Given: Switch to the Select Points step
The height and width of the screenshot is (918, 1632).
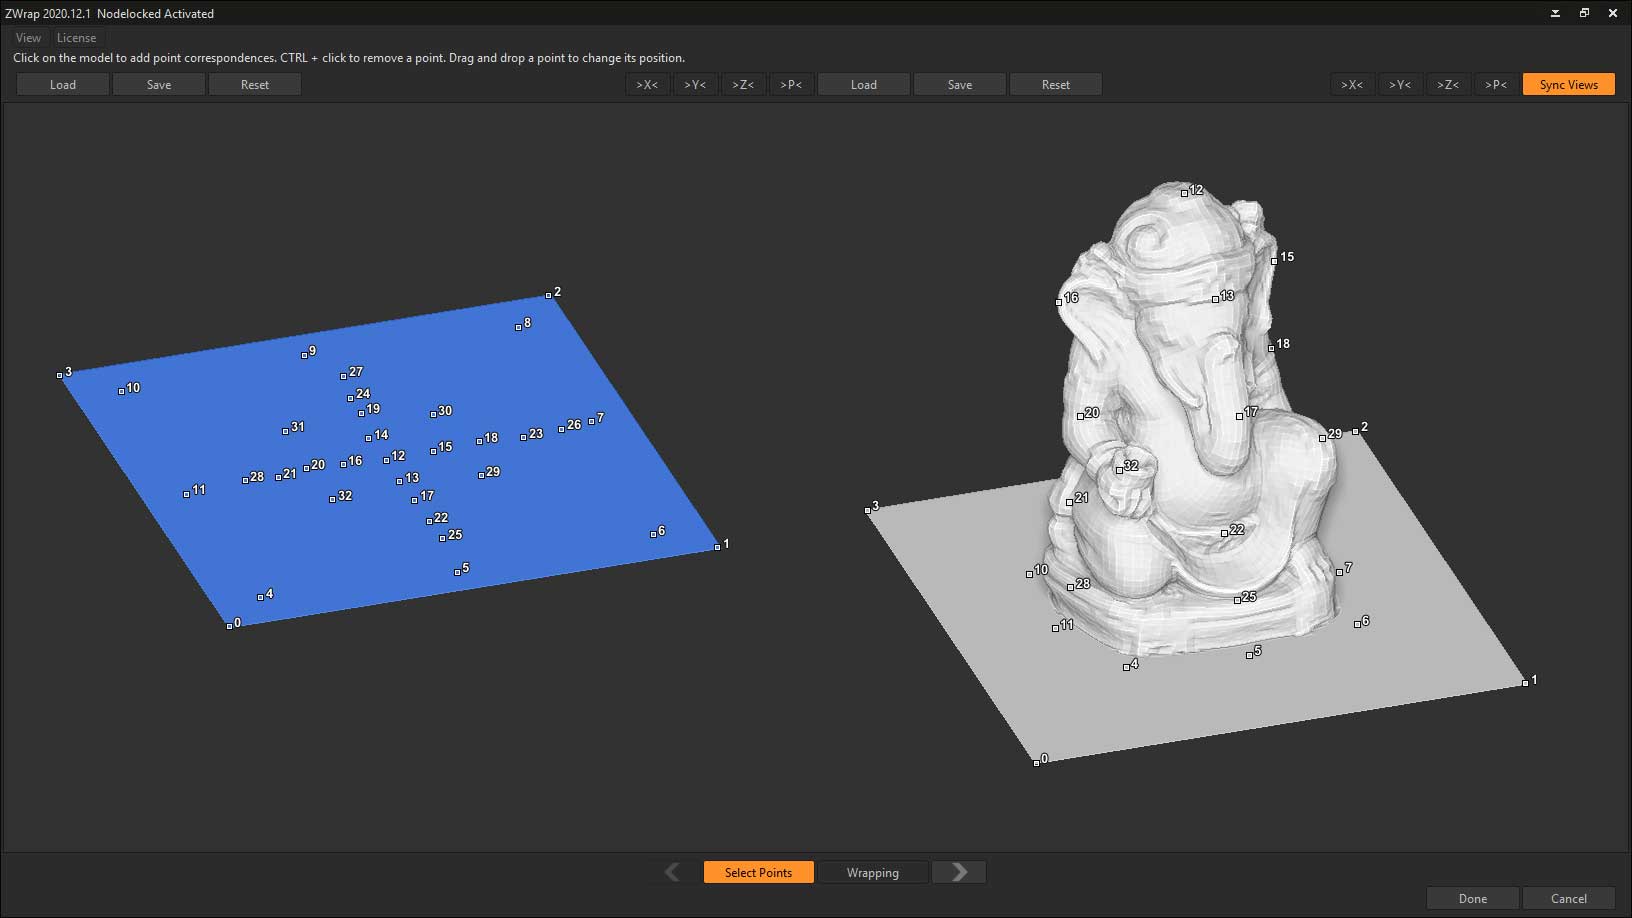Looking at the screenshot, I should pos(758,873).
